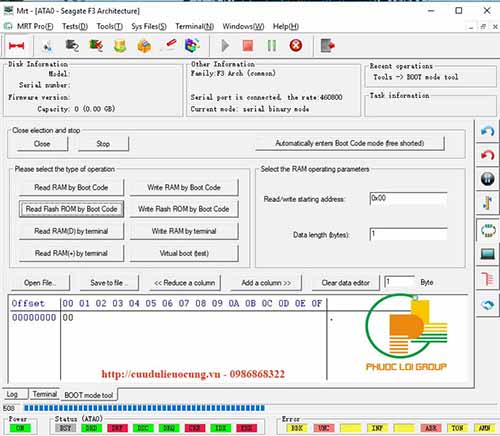Click the pink UNC error indicator
500x436 pixels.
click(x=324, y=428)
